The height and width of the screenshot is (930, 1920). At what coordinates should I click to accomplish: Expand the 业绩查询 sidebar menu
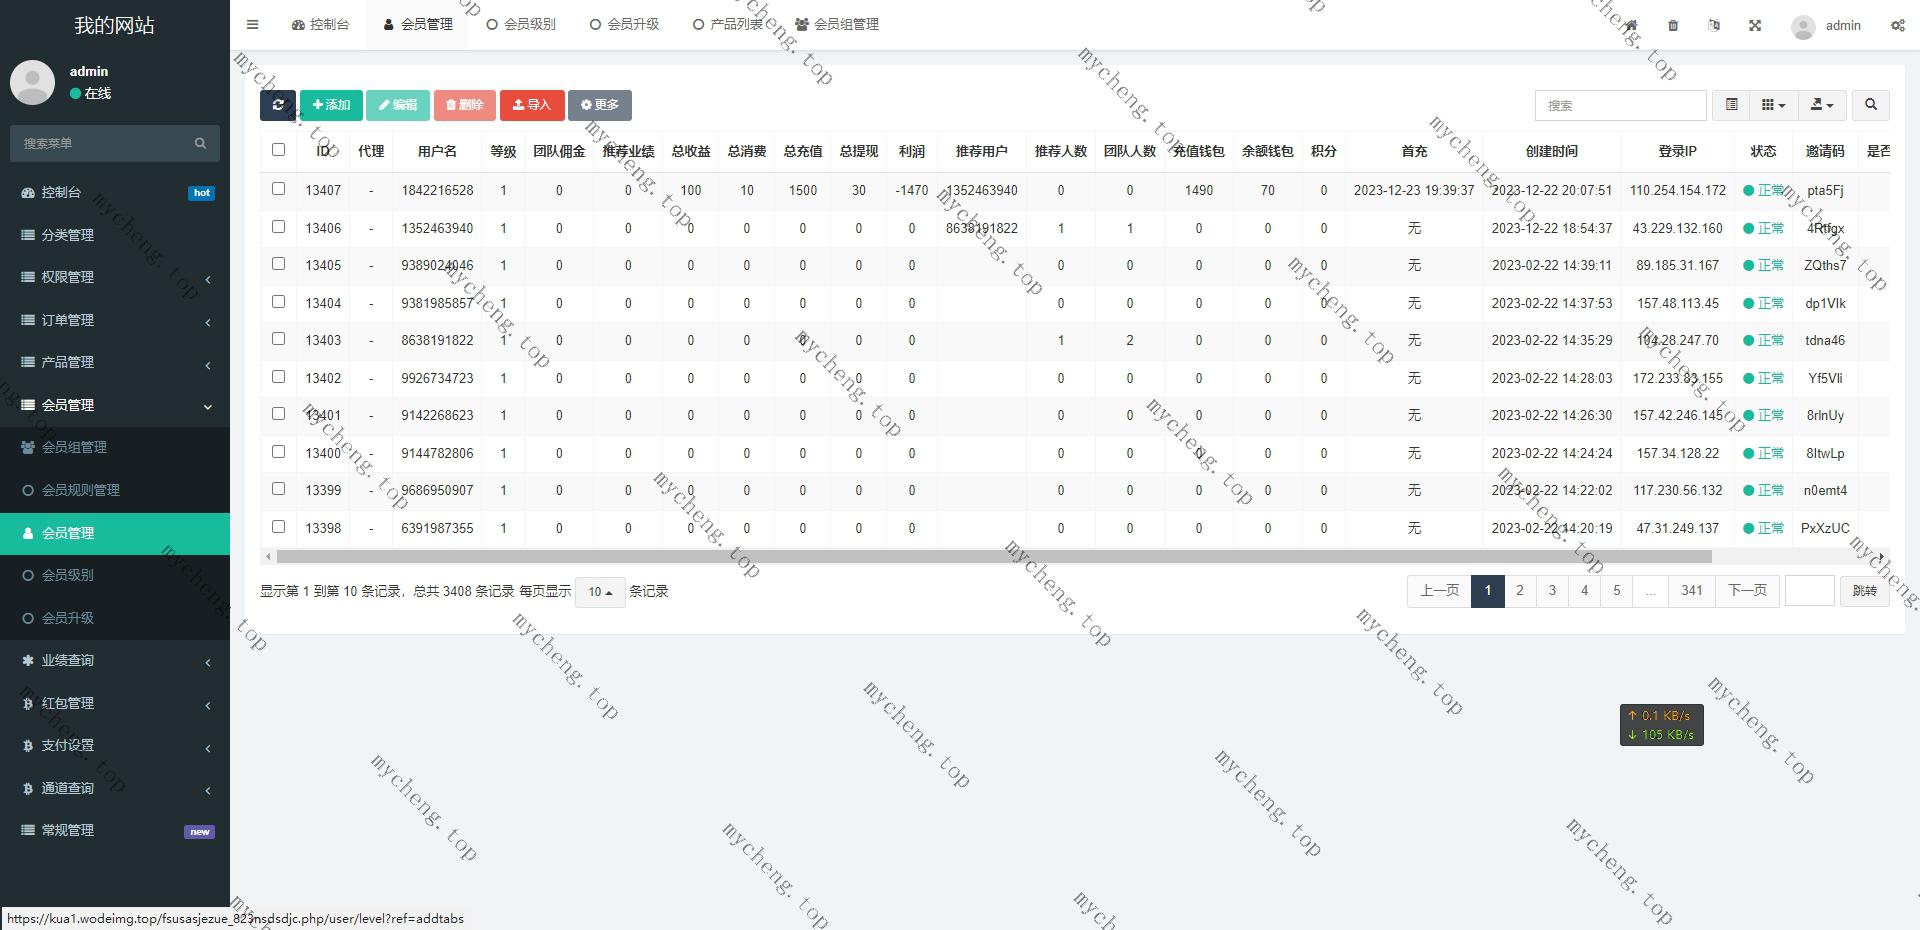(115, 660)
